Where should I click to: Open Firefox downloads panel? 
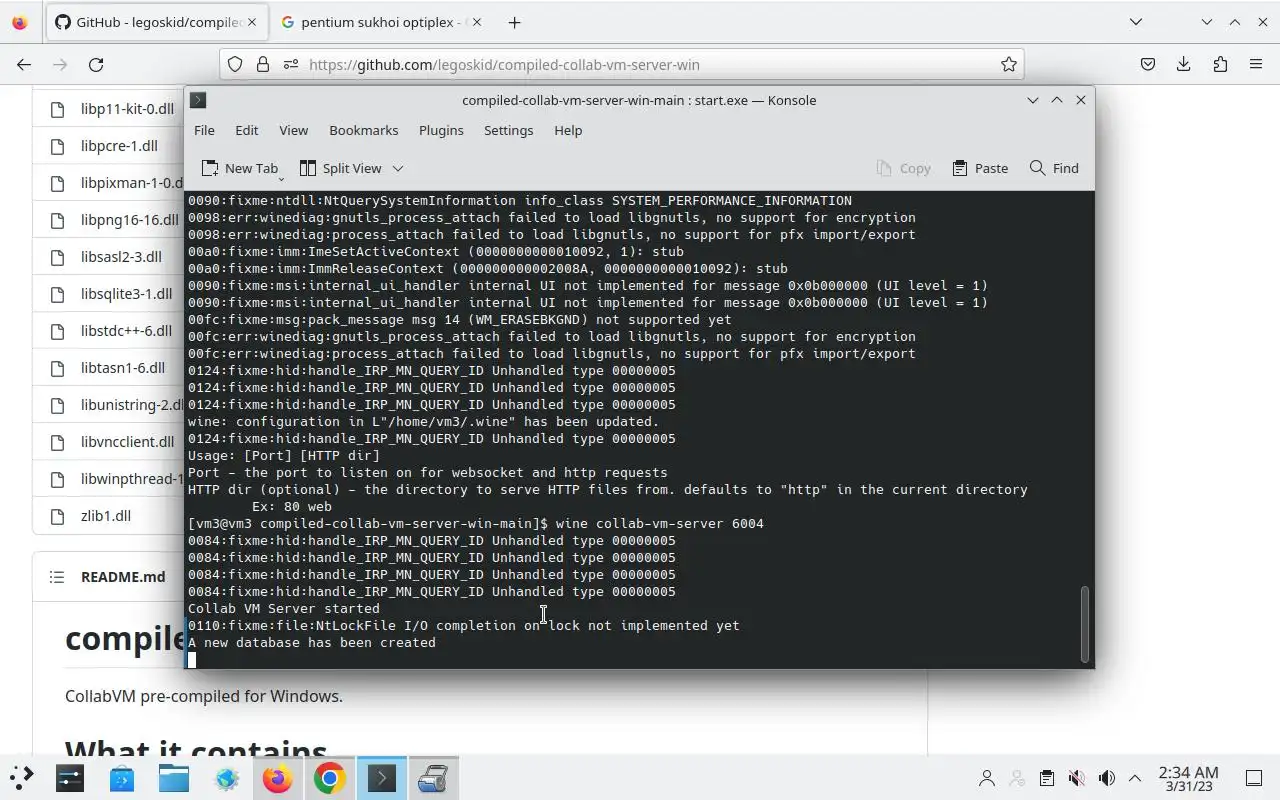click(1184, 64)
